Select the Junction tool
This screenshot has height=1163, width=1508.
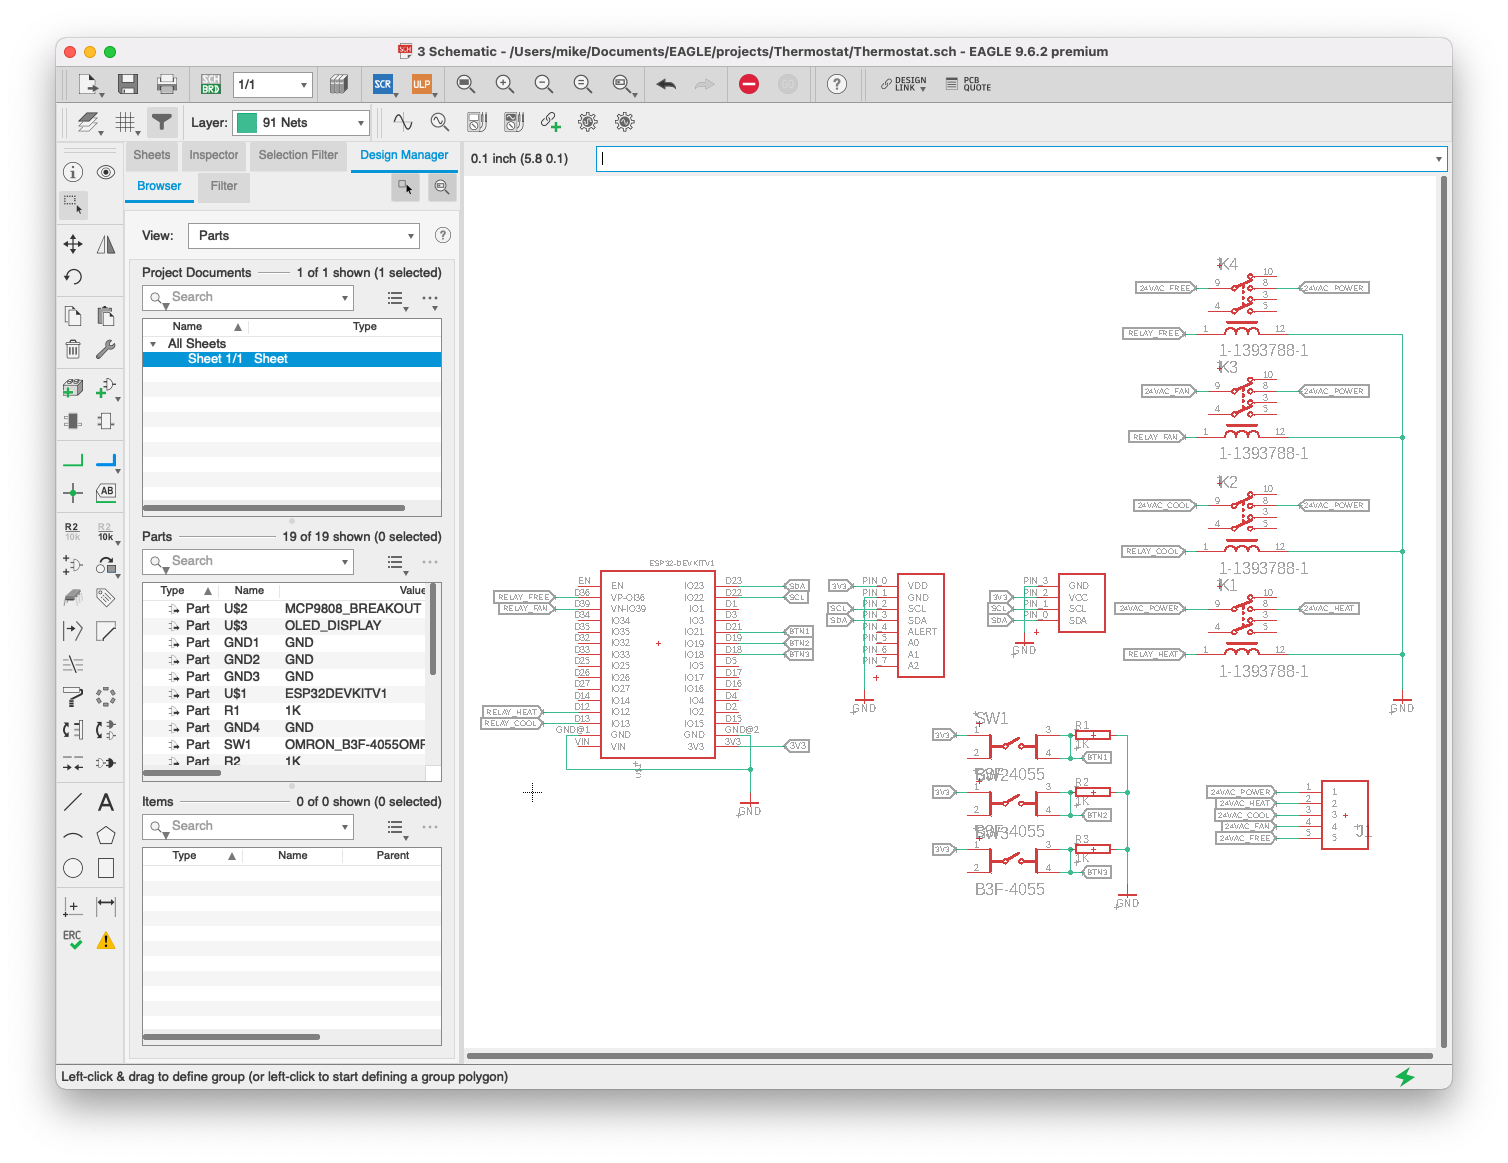click(73, 493)
